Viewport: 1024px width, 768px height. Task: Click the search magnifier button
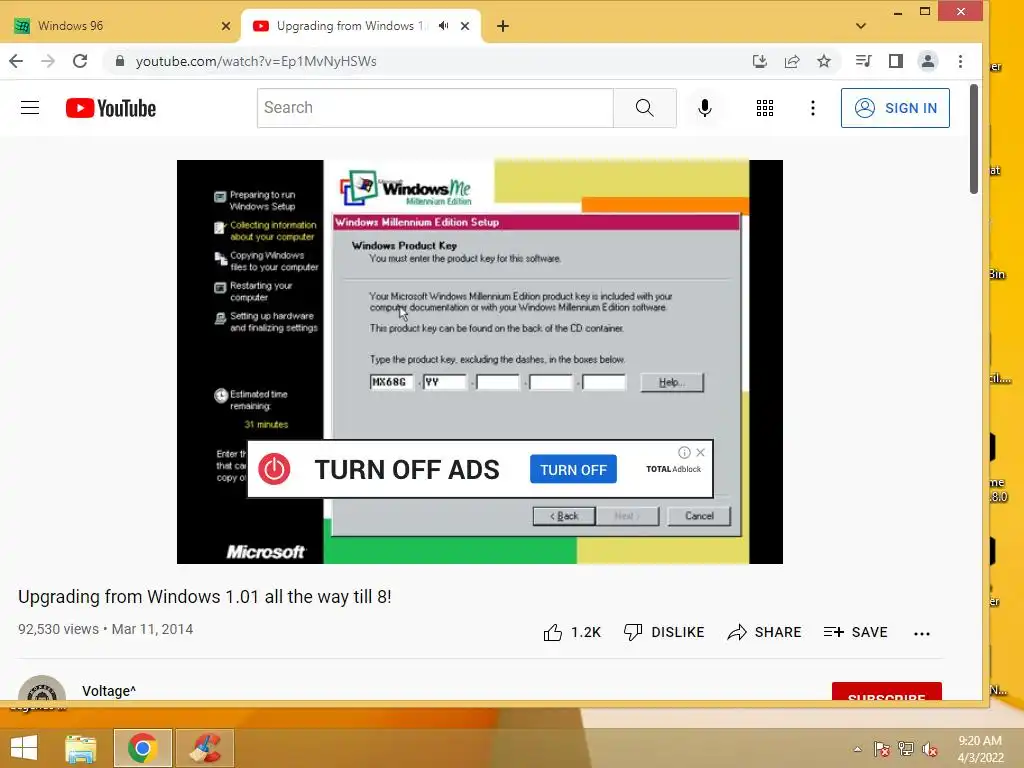645,108
